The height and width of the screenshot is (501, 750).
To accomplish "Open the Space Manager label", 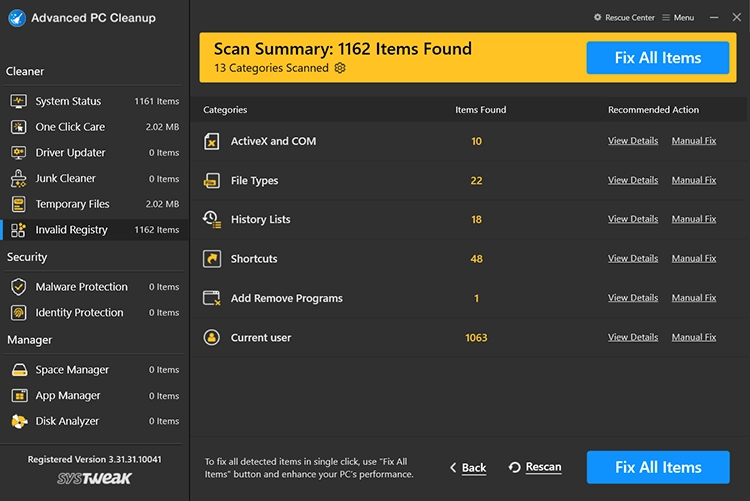I will pos(72,370).
